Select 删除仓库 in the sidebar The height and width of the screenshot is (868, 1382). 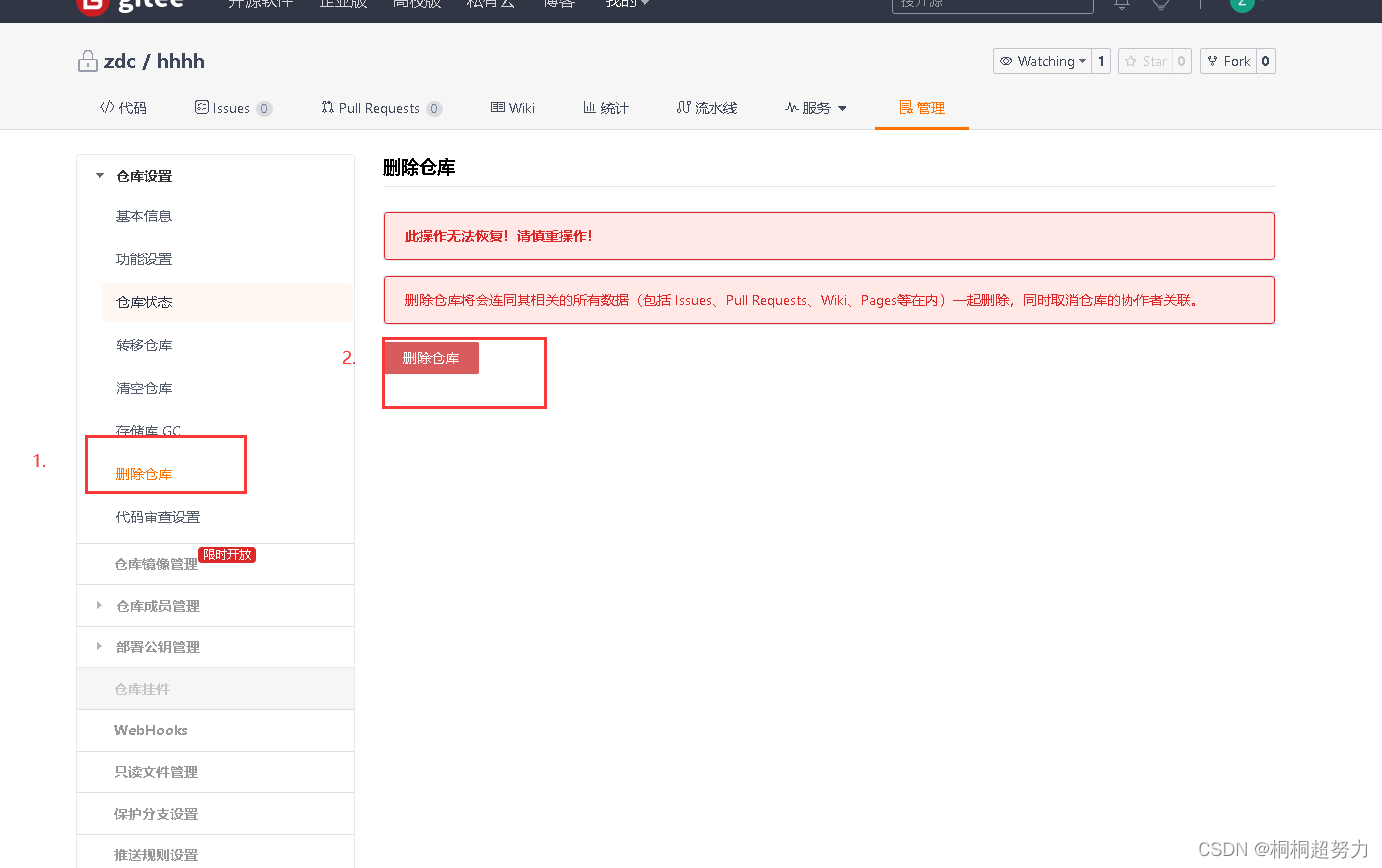[x=144, y=474]
